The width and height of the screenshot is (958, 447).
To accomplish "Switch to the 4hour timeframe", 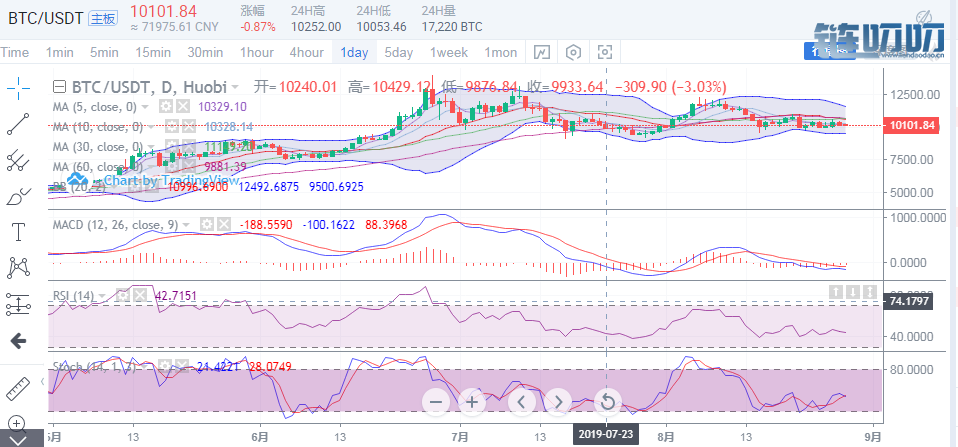I will click(x=306, y=52).
